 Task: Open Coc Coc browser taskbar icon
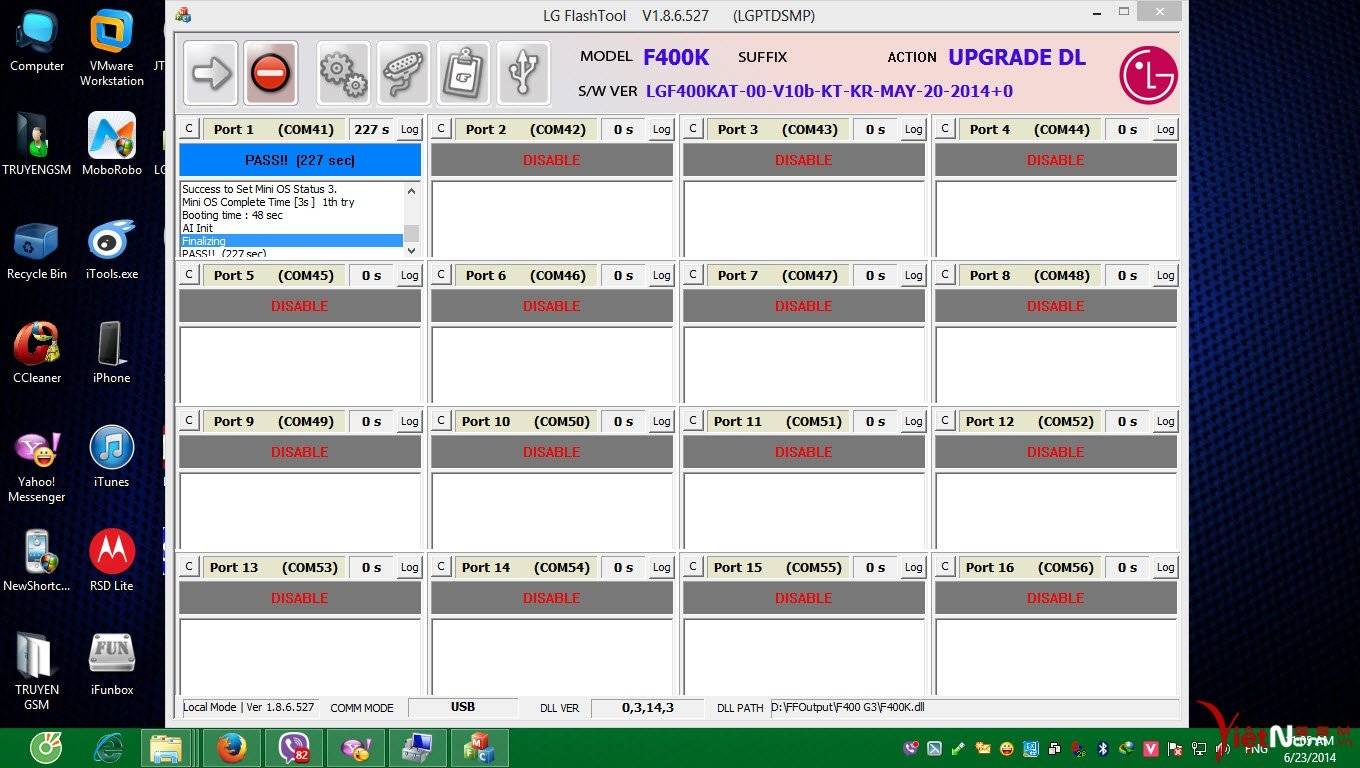coord(46,748)
